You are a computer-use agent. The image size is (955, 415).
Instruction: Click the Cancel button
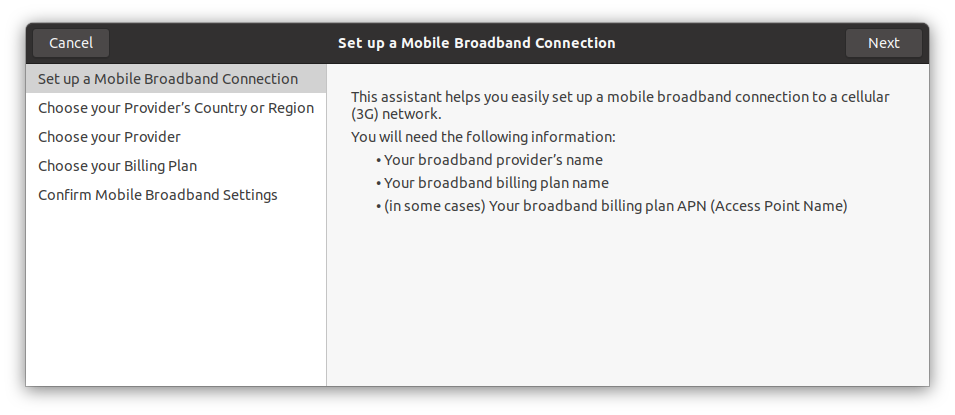point(71,43)
